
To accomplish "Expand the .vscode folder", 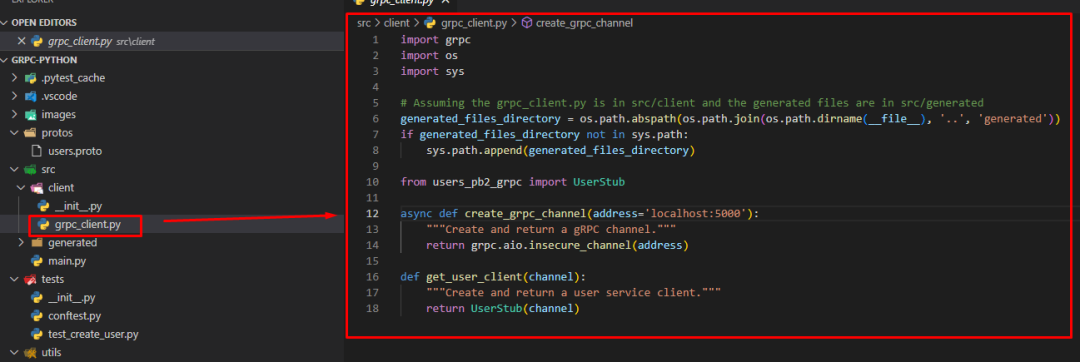I will click(15, 96).
